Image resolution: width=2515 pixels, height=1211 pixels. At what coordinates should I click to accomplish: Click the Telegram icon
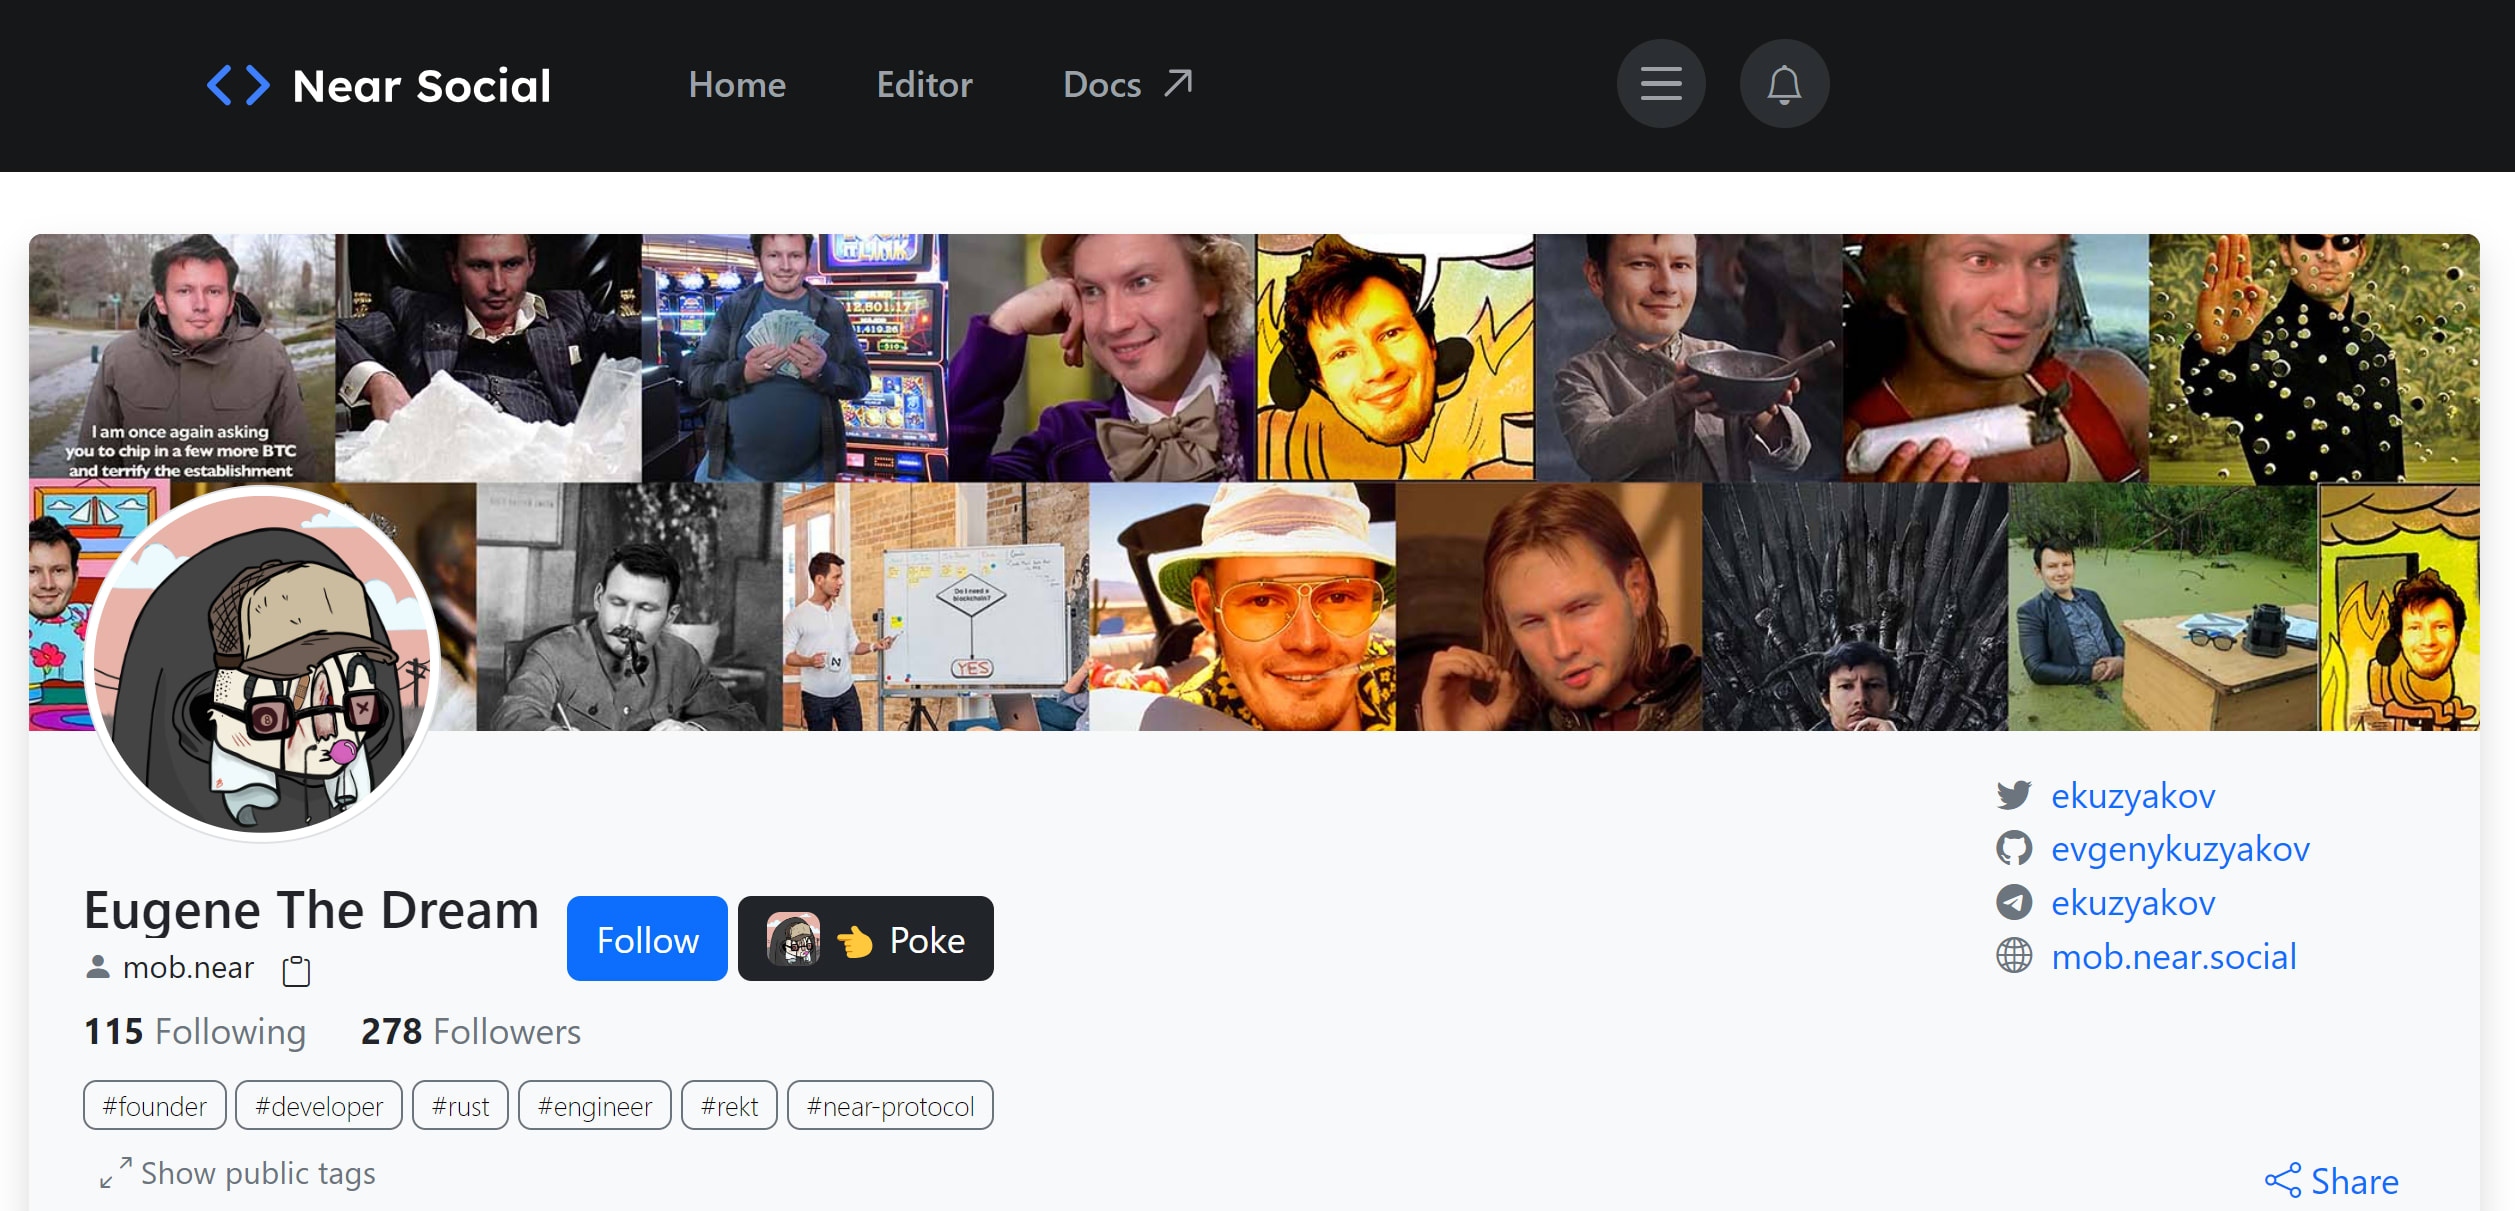[x=2014, y=902]
